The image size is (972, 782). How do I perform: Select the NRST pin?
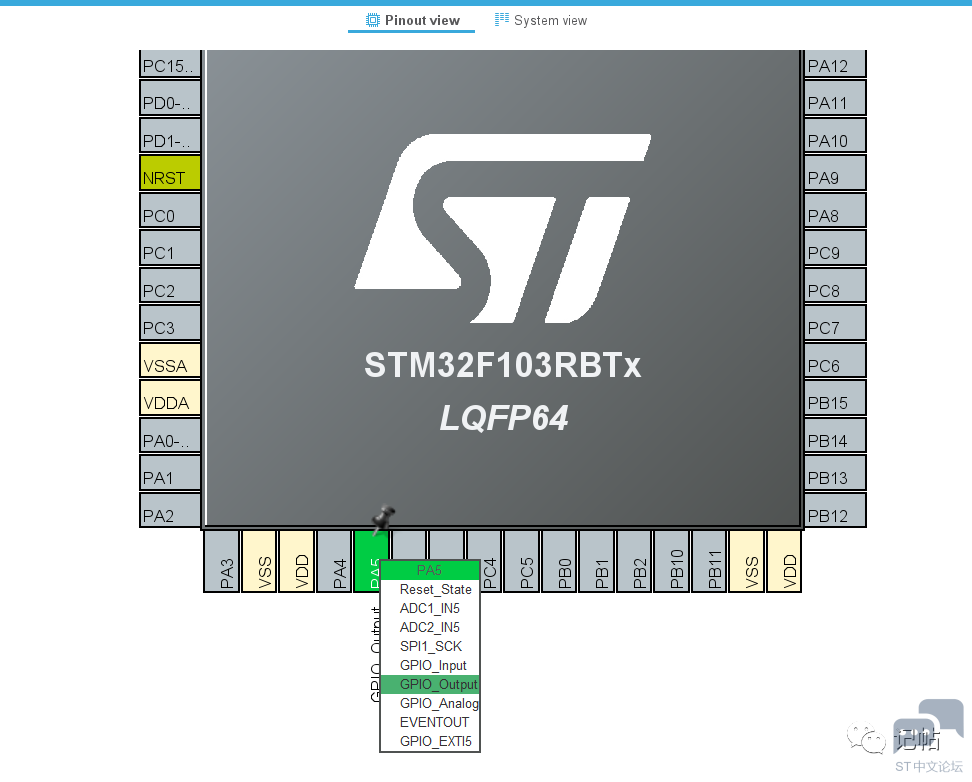click(x=170, y=172)
